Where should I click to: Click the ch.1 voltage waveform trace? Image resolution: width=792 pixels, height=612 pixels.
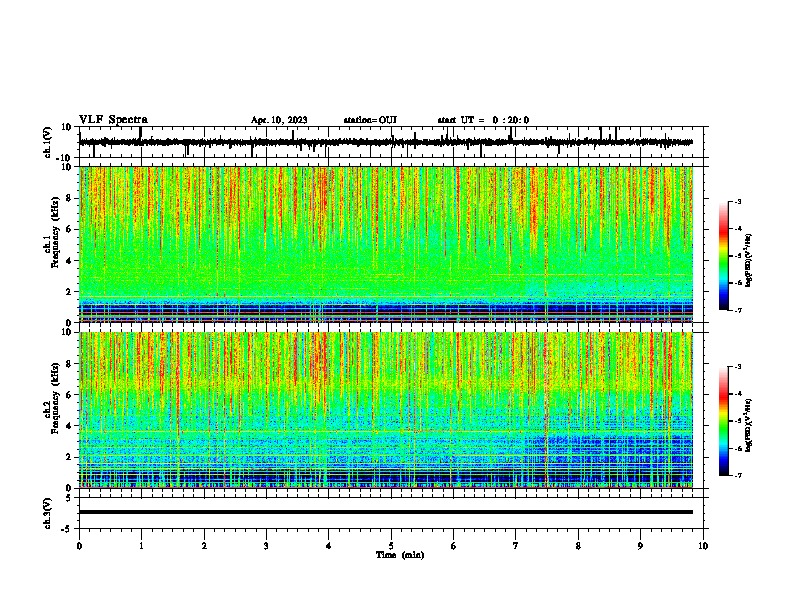(386, 142)
